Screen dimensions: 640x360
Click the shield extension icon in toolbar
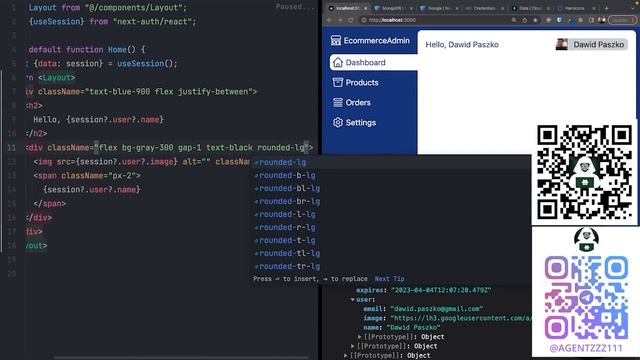point(559,20)
